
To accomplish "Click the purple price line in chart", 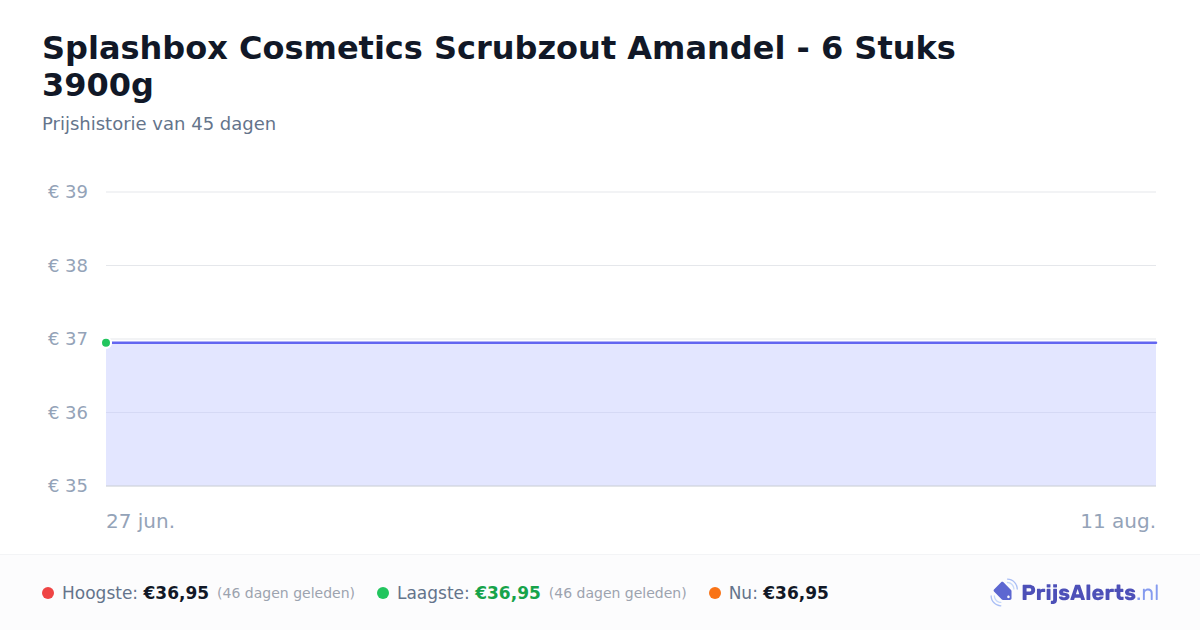I will point(631,343).
